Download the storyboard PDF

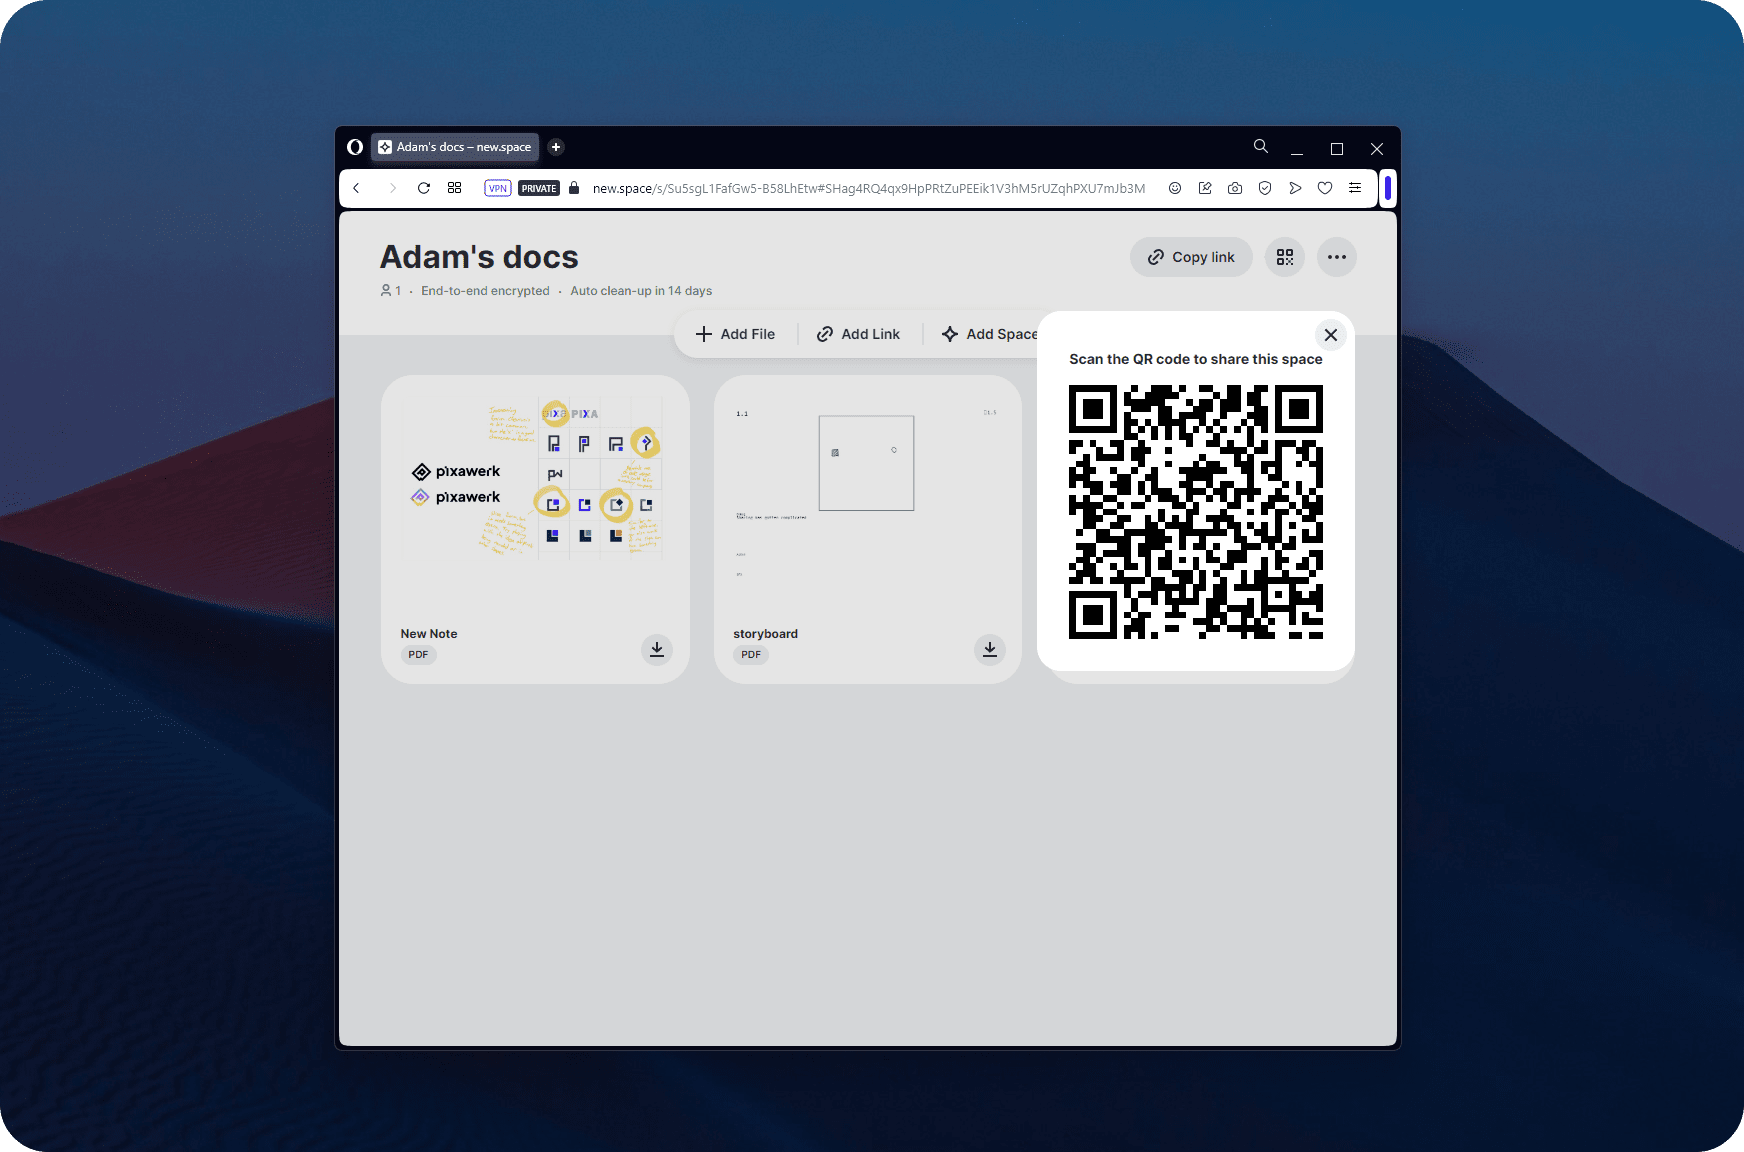click(990, 649)
